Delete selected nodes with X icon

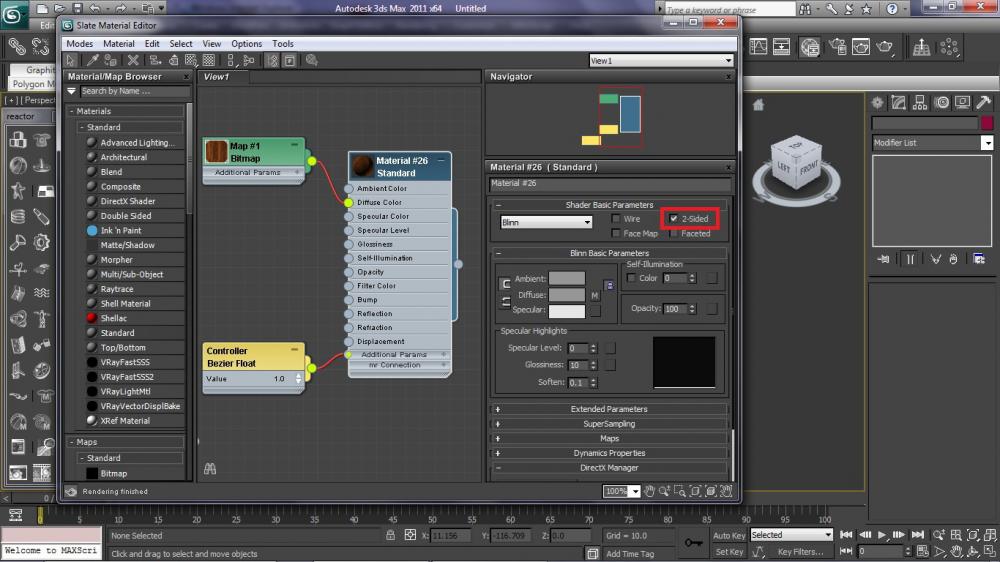133,61
